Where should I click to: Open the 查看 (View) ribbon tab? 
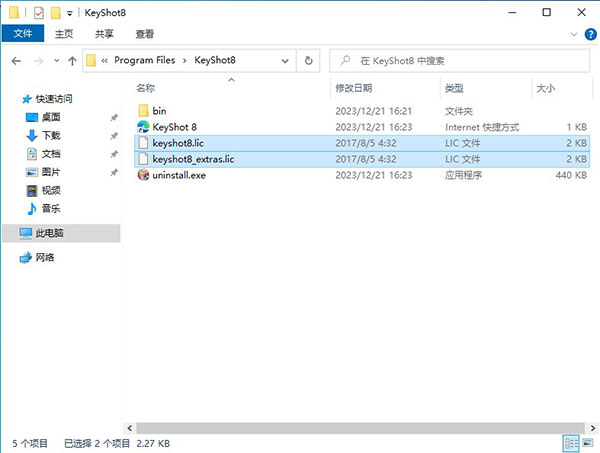pos(145,34)
